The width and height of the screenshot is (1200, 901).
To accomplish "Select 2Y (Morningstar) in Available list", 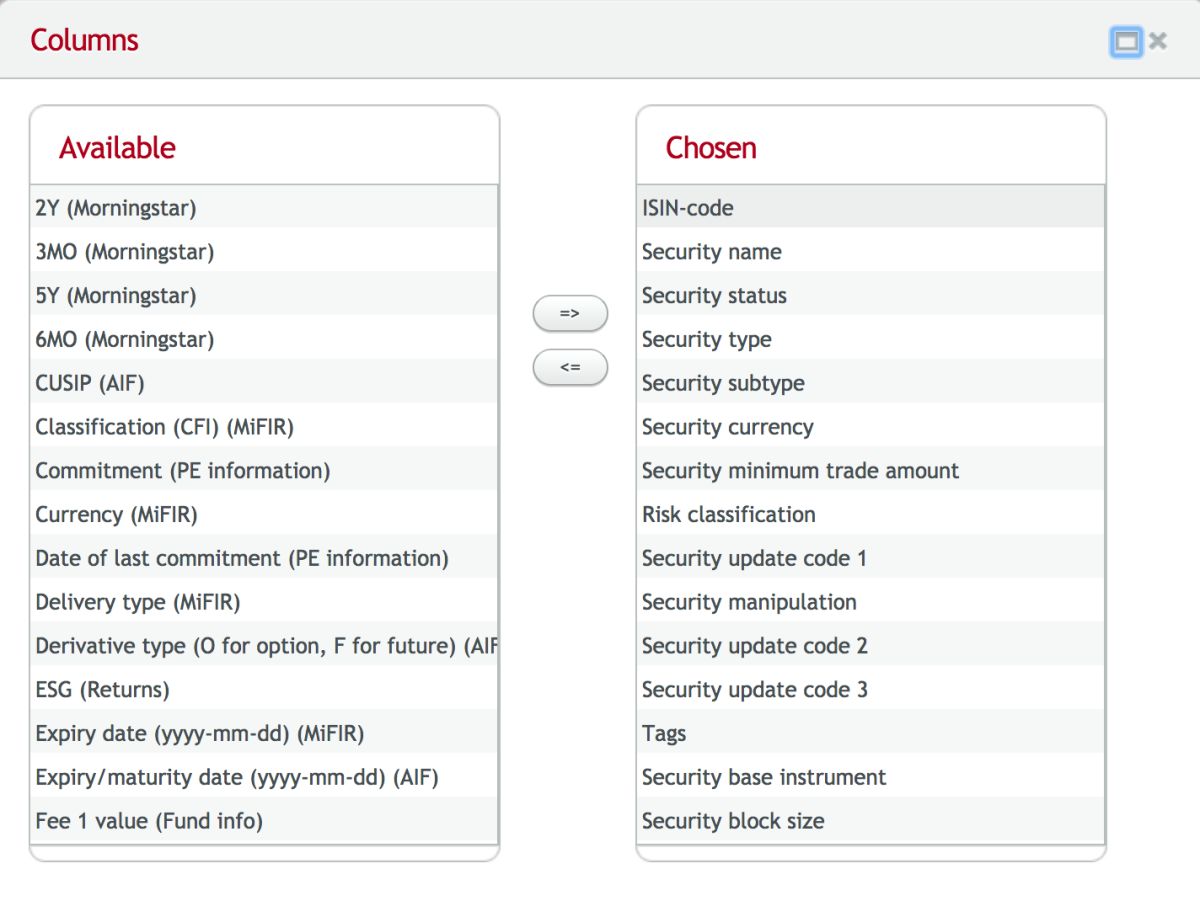I will click(116, 208).
